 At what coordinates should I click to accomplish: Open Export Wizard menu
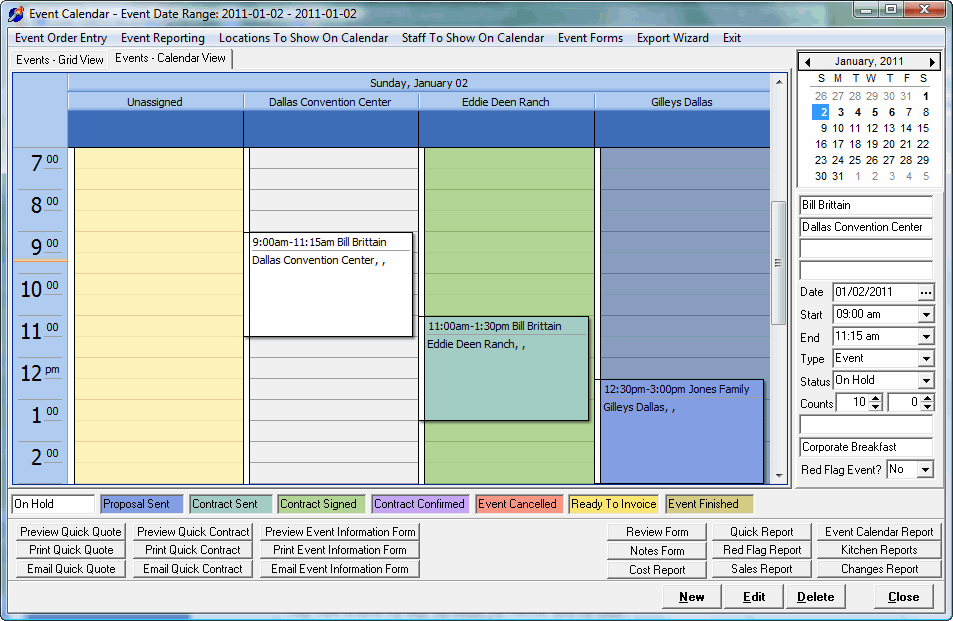[673, 38]
